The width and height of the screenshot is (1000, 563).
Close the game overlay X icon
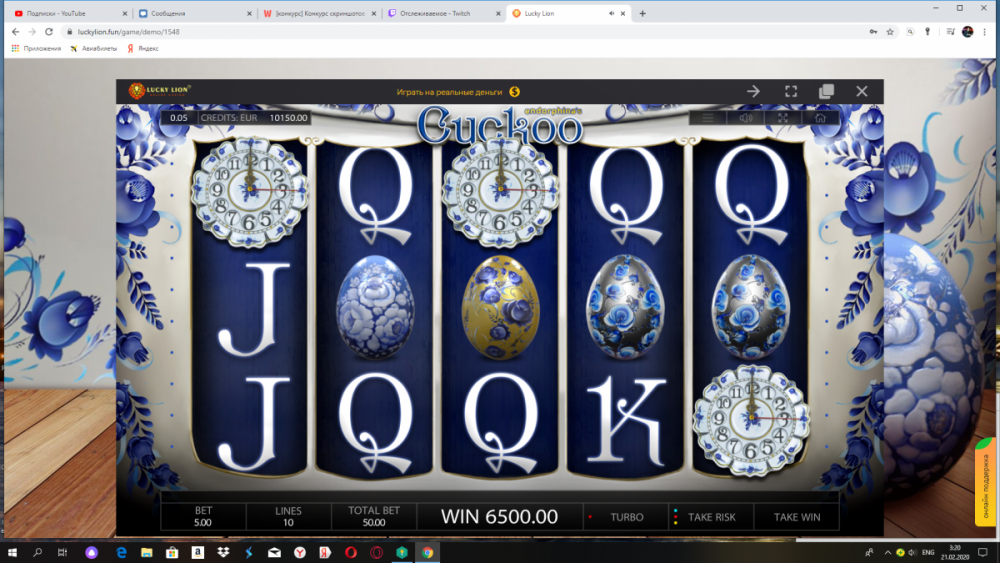(862, 91)
